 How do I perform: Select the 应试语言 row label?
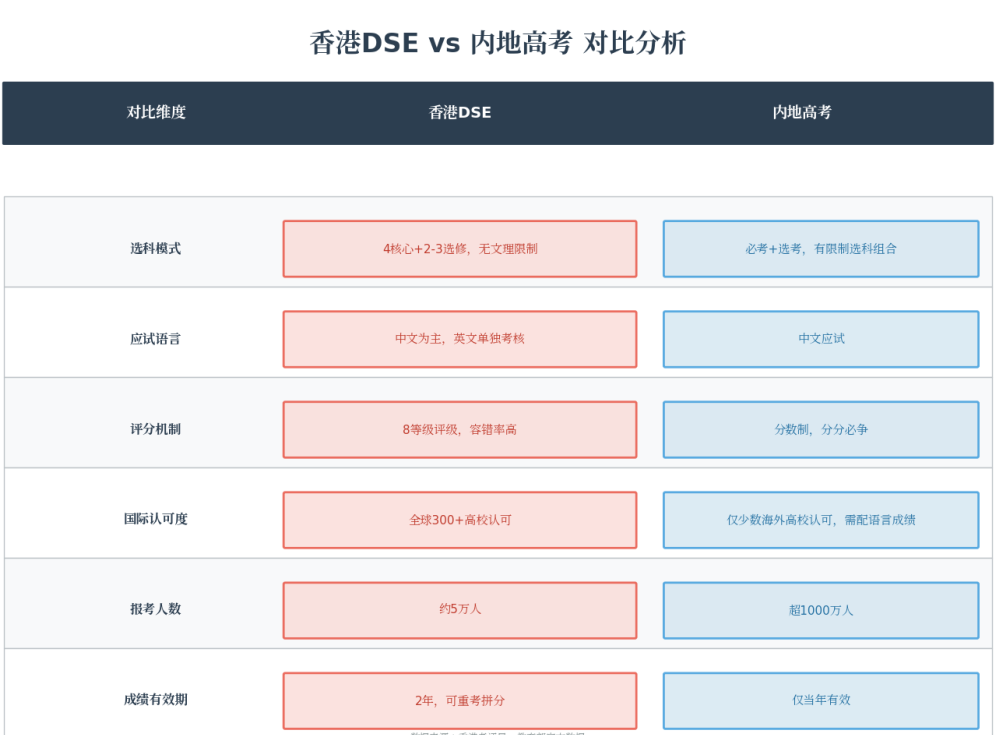coord(156,339)
